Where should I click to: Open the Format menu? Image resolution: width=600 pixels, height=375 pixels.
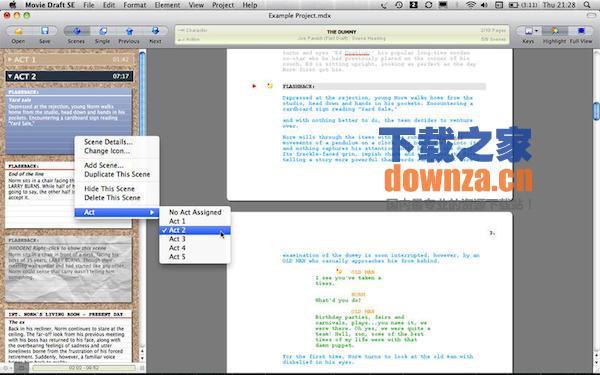tap(135, 5)
